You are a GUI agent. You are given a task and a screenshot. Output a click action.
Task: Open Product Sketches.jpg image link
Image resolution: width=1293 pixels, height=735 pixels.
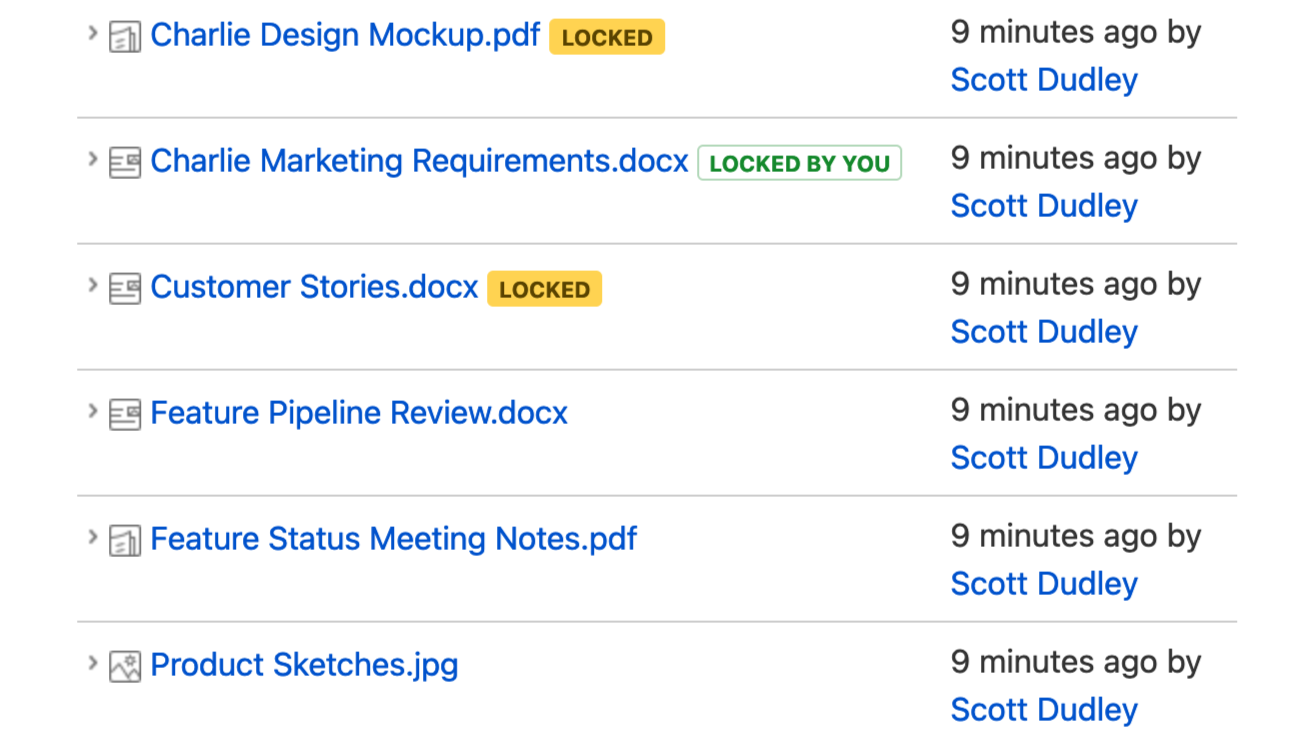pyautogui.click(x=304, y=666)
